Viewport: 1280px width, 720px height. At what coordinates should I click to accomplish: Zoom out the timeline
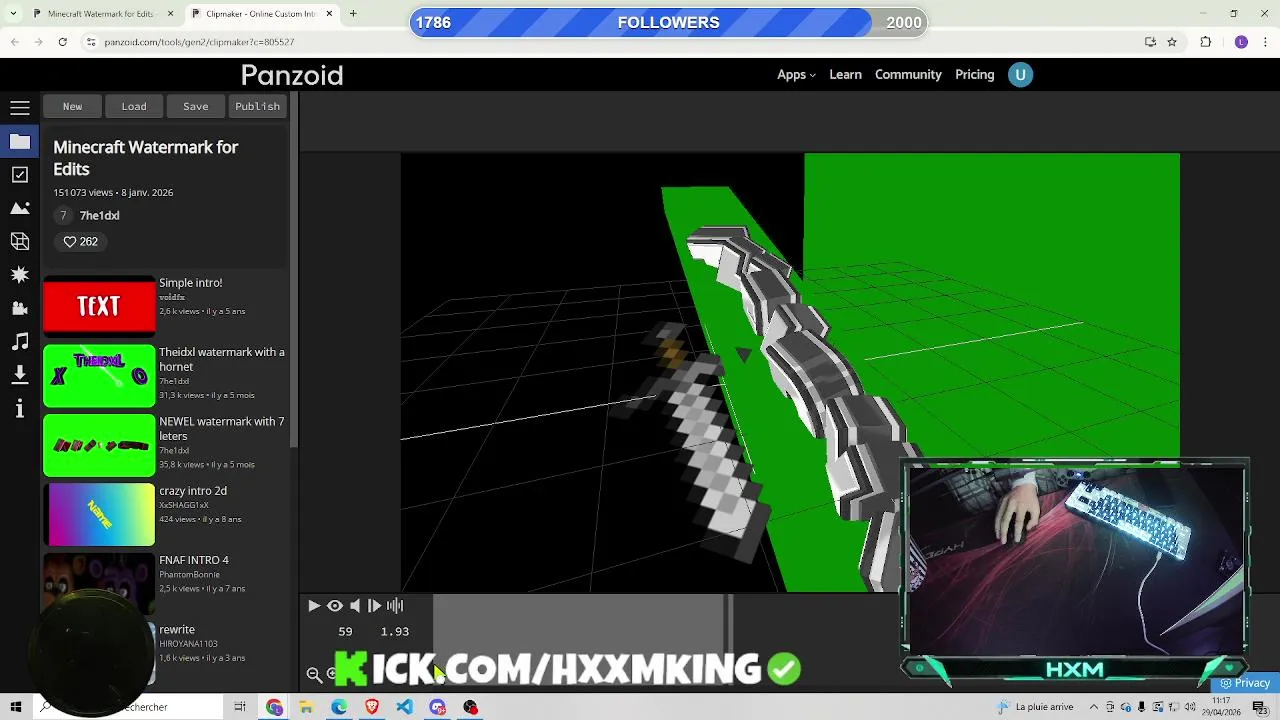coord(314,674)
